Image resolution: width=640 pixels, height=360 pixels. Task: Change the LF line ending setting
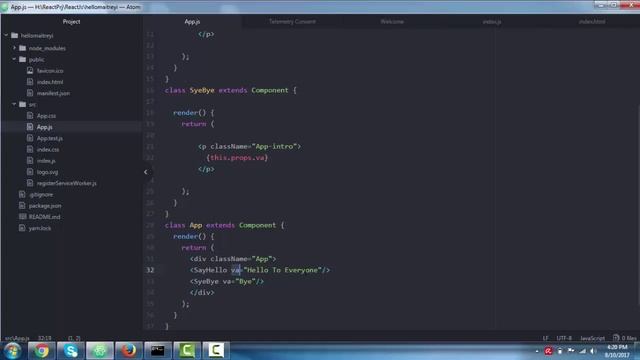tap(546, 338)
